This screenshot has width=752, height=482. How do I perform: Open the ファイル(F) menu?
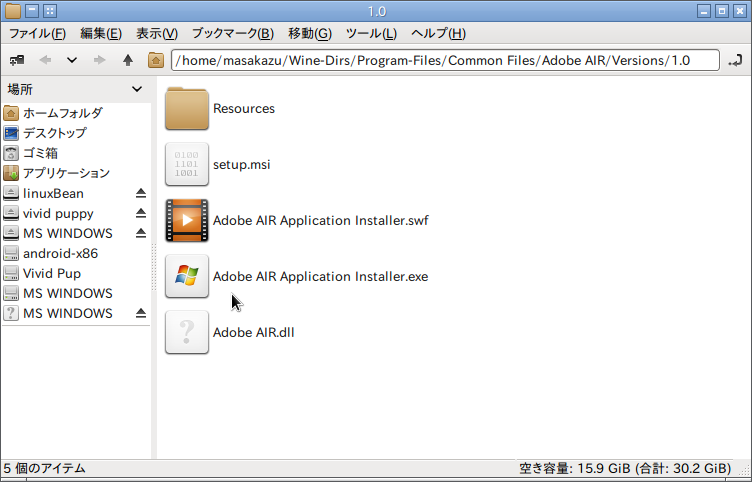(37, 34)
